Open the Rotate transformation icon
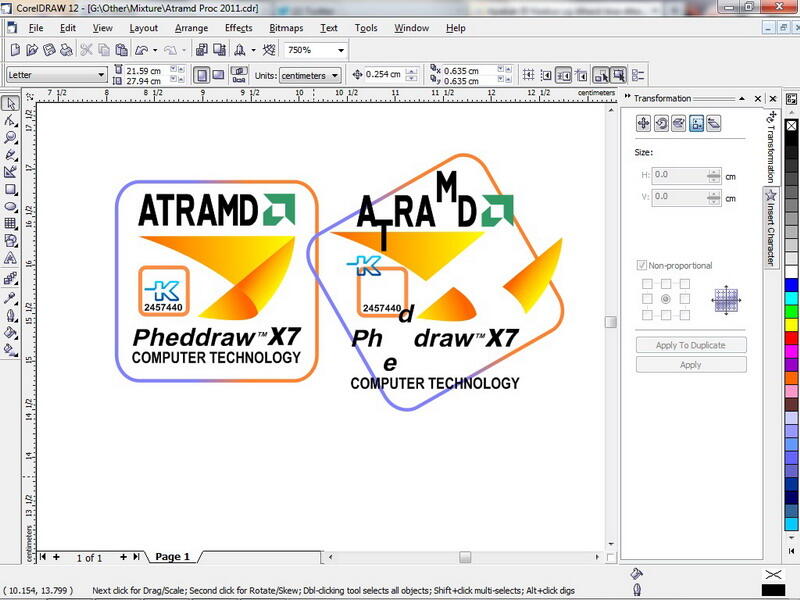The height and width of the screenshot is (600, 800). coord(661,123)
